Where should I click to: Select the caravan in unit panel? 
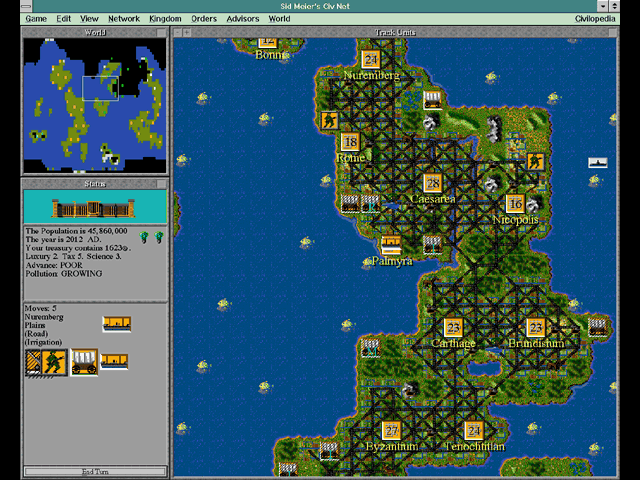click(x=84, y=362)
